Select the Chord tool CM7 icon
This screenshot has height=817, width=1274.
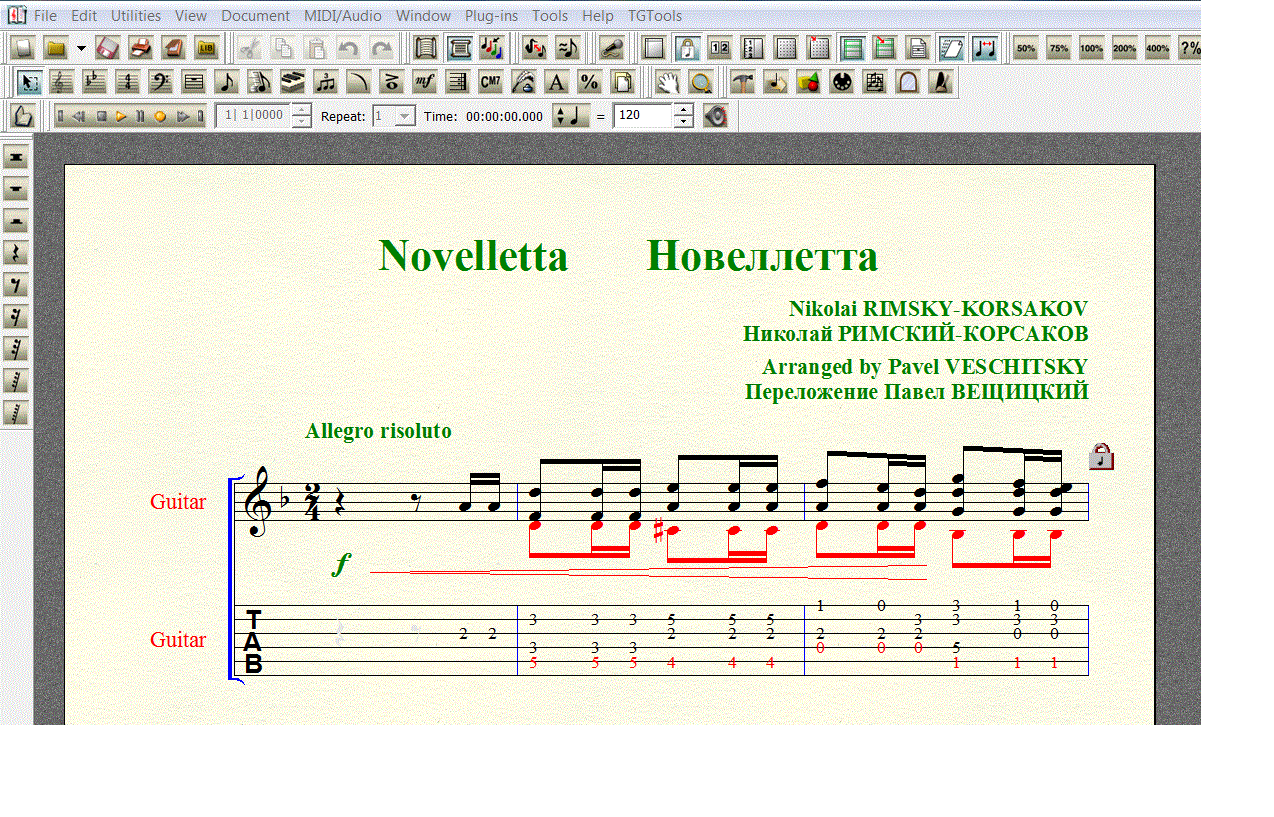pyautogui.click(x=491, y=81)
